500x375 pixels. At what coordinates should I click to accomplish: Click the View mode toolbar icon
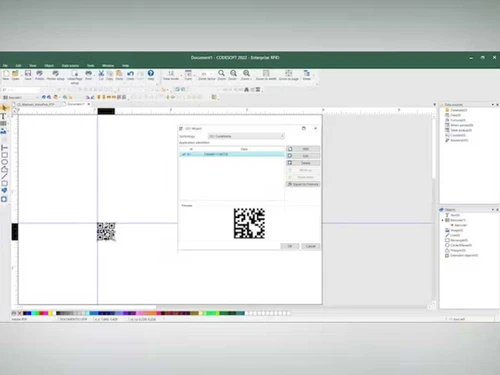171,74
